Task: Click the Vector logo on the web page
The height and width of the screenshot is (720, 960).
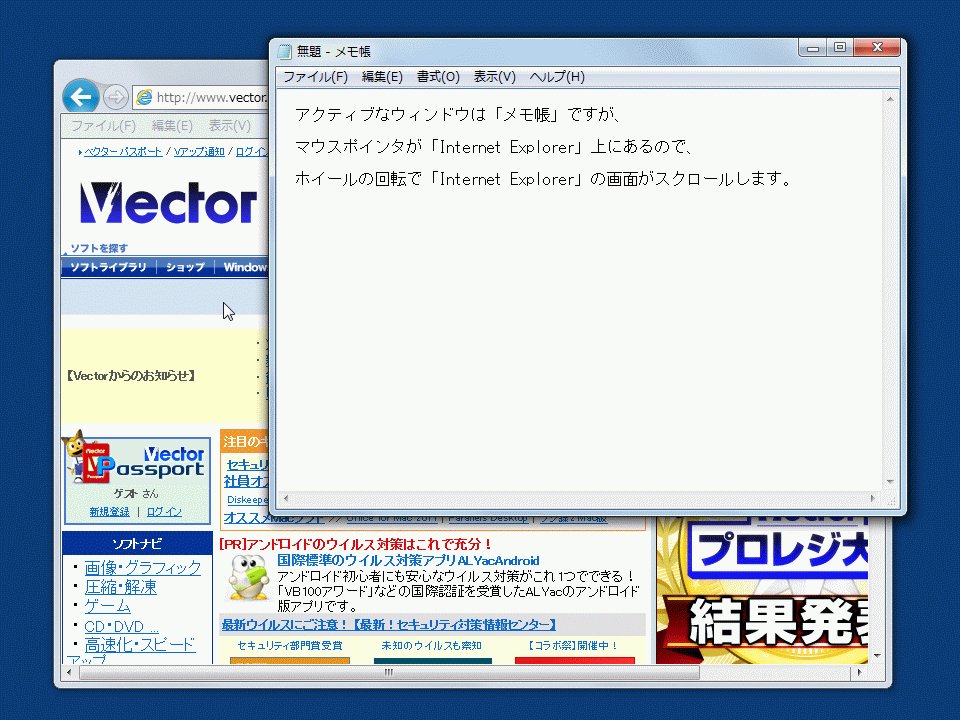Action: click(x=168, y=203)
